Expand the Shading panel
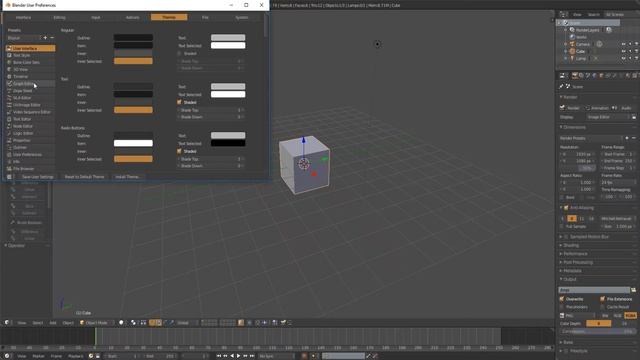 pos(571,245)
